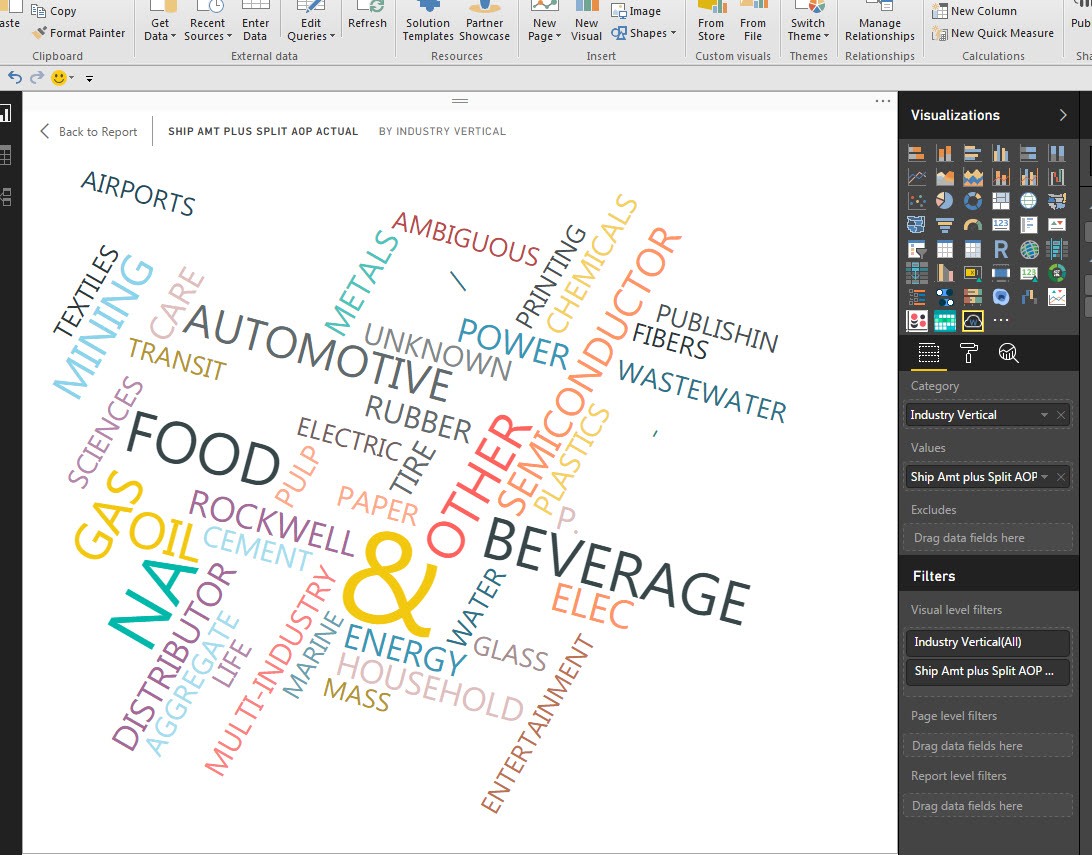Select the pie chart visualization
Screen dimensions: 1092x855
click(x=944, y=201)
